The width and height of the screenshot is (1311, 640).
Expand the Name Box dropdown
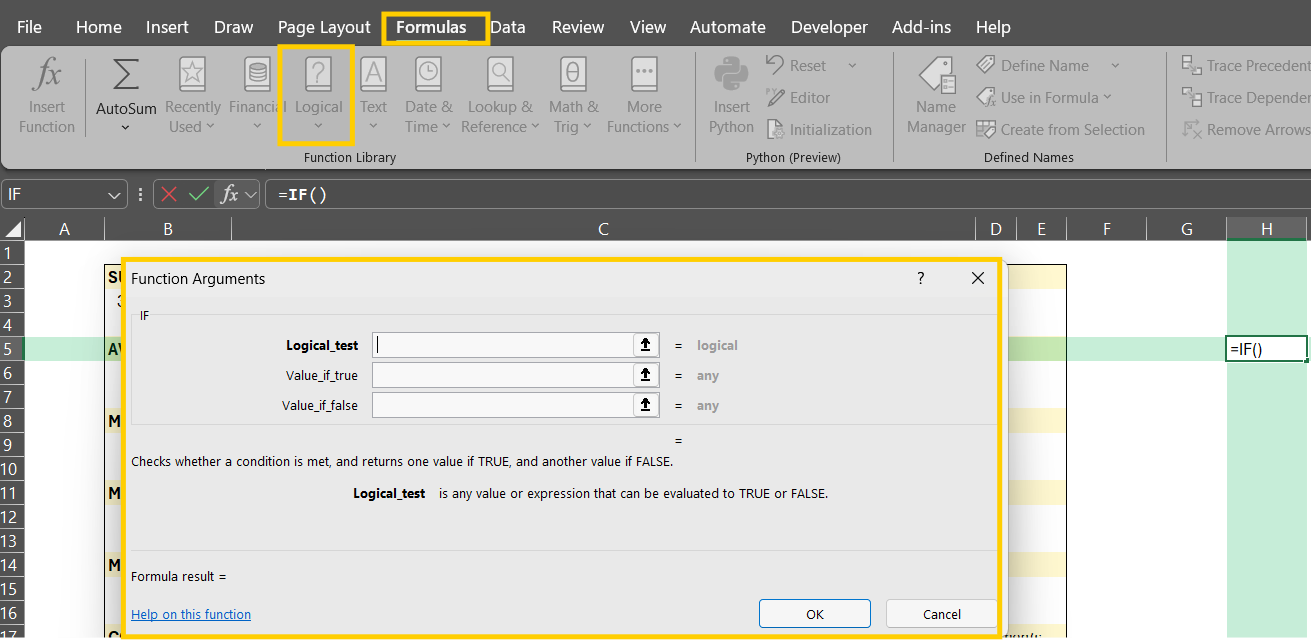(x=114, y=195)
